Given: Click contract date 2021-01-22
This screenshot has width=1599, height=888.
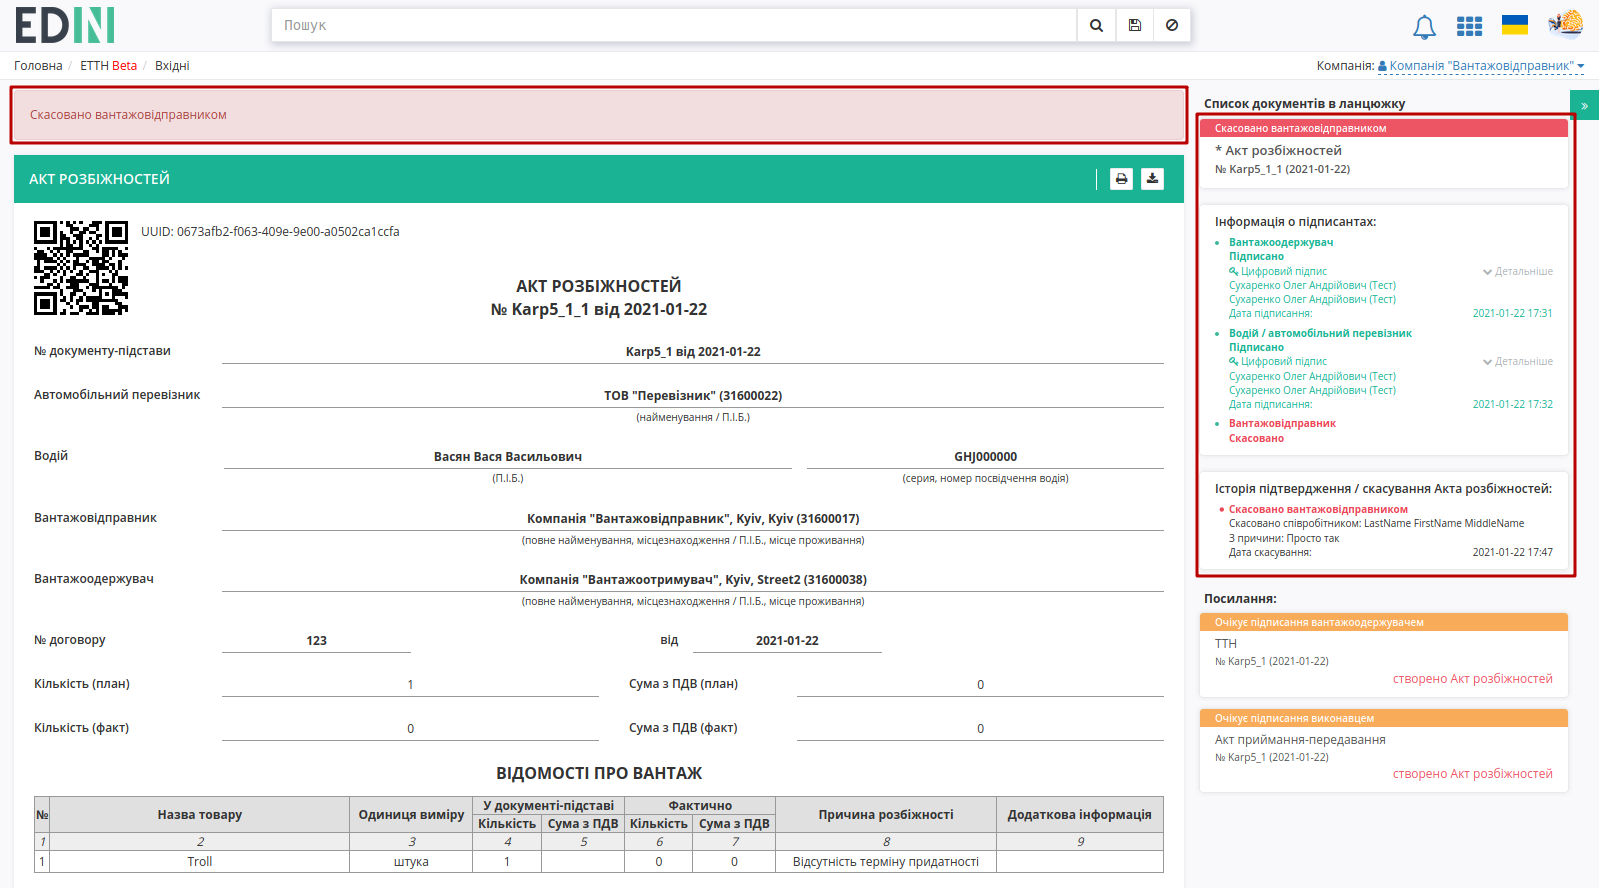Looking at the screenshot, I should coord(787,641).
